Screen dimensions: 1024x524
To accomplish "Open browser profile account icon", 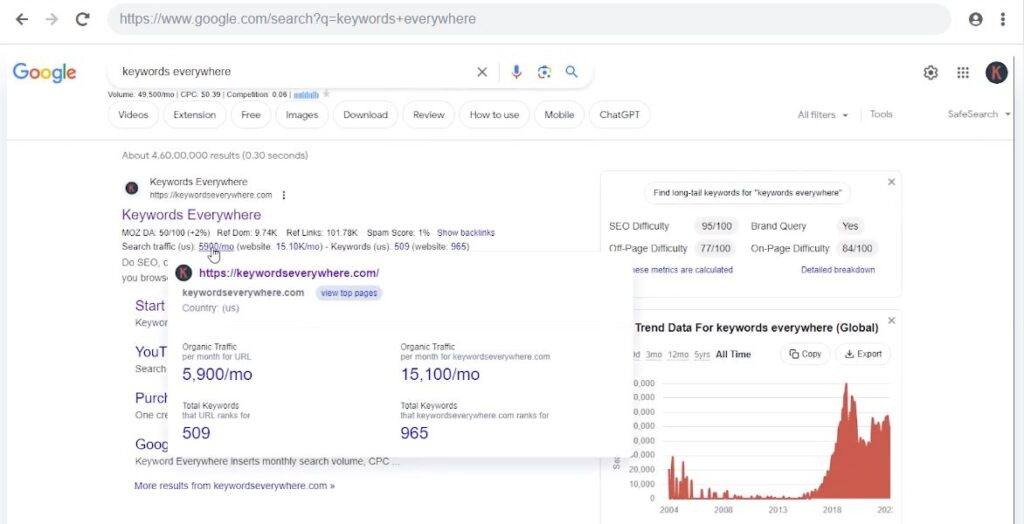I will pos(976,19).
